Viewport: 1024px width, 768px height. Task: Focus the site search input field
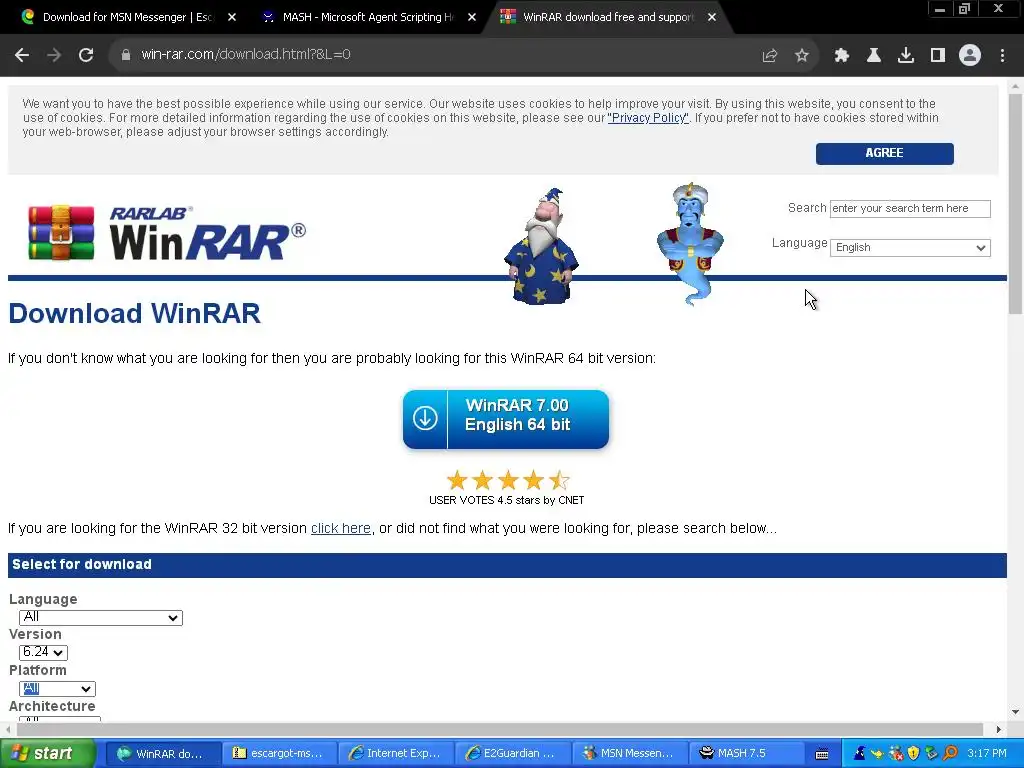(x=910, y=208)
